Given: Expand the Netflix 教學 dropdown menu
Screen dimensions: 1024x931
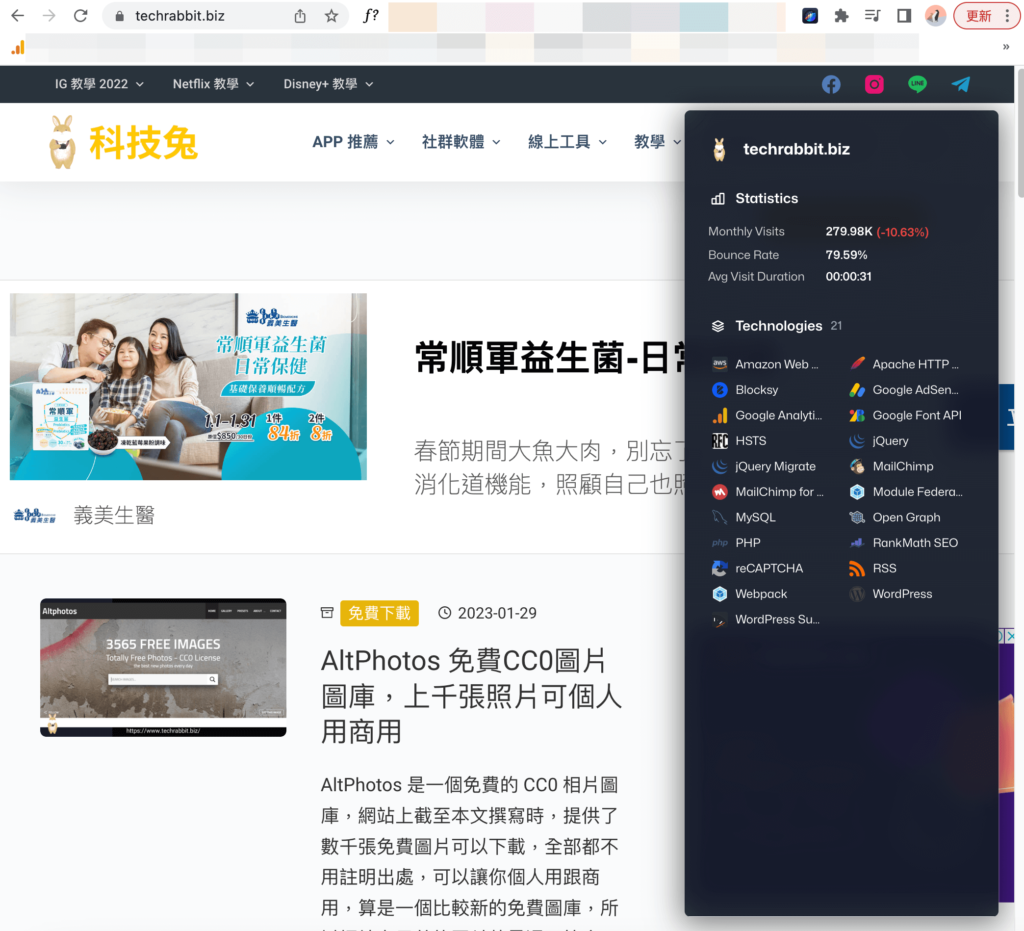Looking at the screenshot, I should tap(213, 84).
